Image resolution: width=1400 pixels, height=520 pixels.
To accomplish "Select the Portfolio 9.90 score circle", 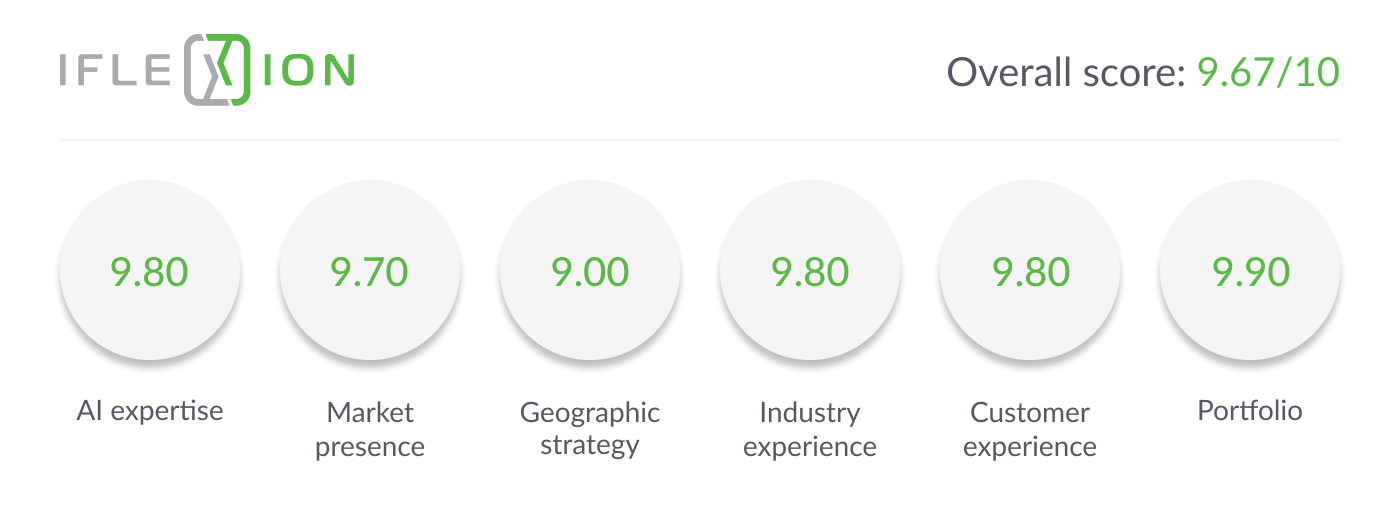I will point(1250,272).
